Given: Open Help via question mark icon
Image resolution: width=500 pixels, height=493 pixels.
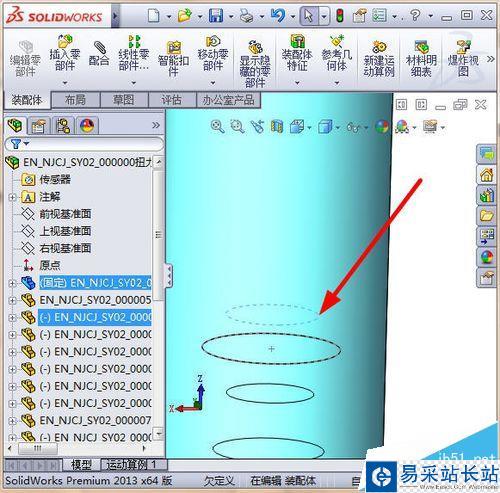Looking at the screenshot, I should point(415,15).
